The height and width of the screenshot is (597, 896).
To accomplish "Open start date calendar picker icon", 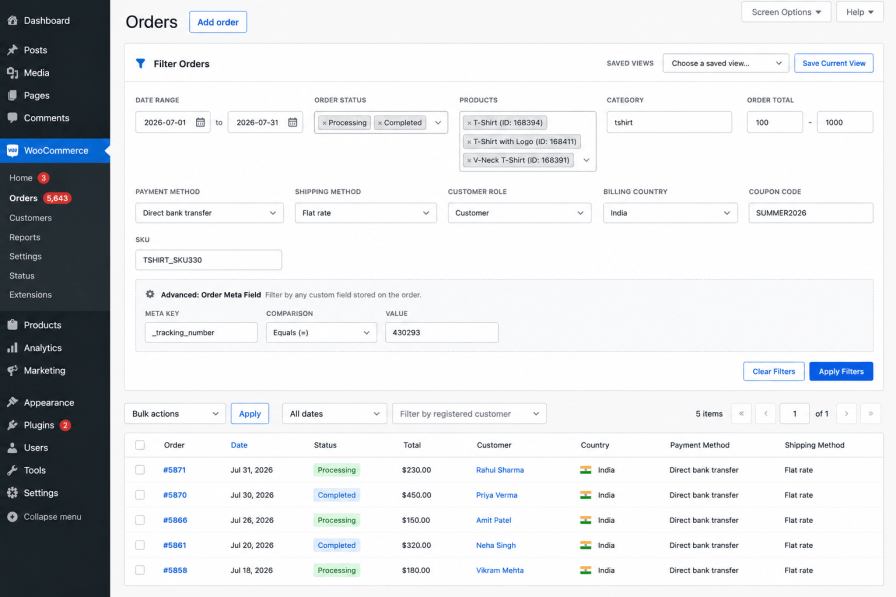I will point(201,122).
